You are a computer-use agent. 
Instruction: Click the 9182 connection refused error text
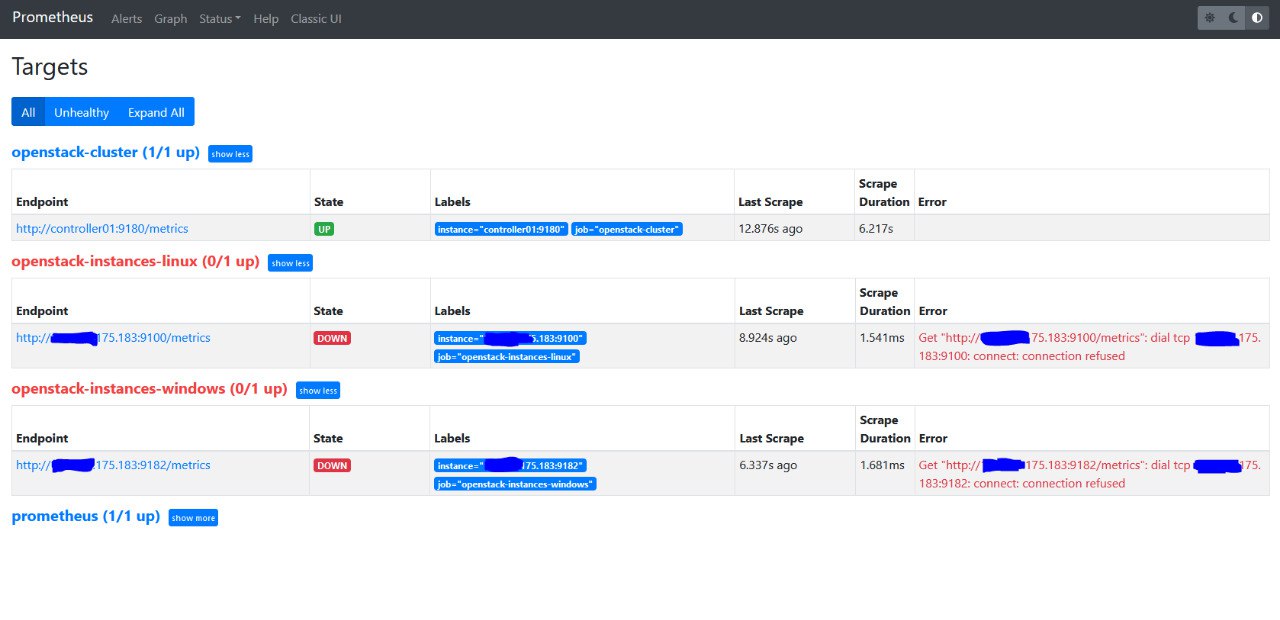[x=1090, y=474]
